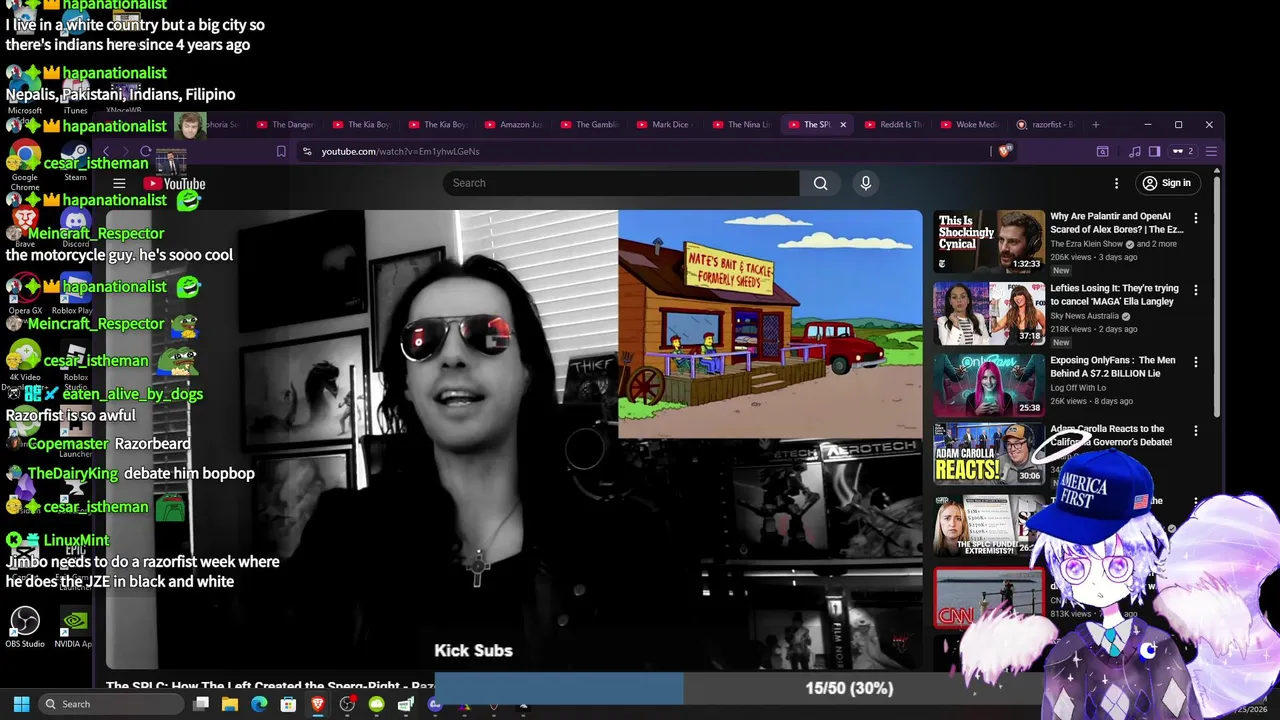Open the Brave music note media control
Viewport: 1280px width, 720px height.
pos(1134,152)
